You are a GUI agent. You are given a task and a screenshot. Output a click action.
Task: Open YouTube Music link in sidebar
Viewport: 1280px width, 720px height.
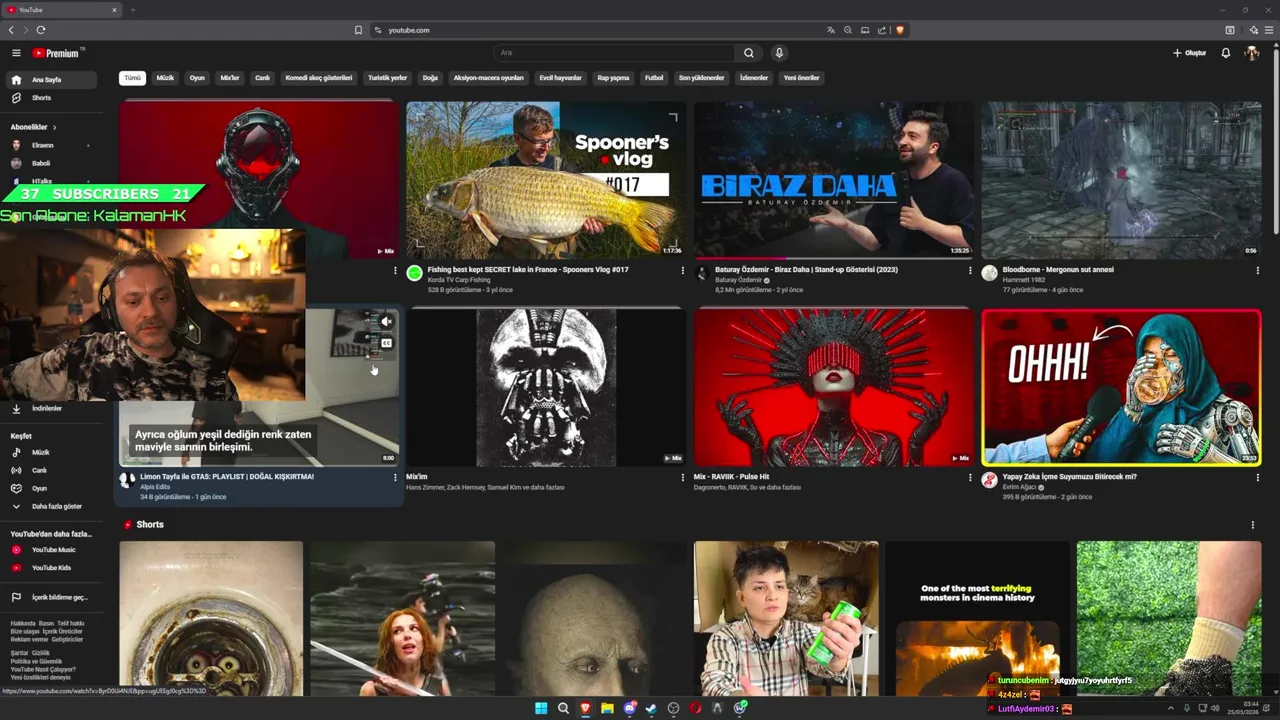pos(50,550)
